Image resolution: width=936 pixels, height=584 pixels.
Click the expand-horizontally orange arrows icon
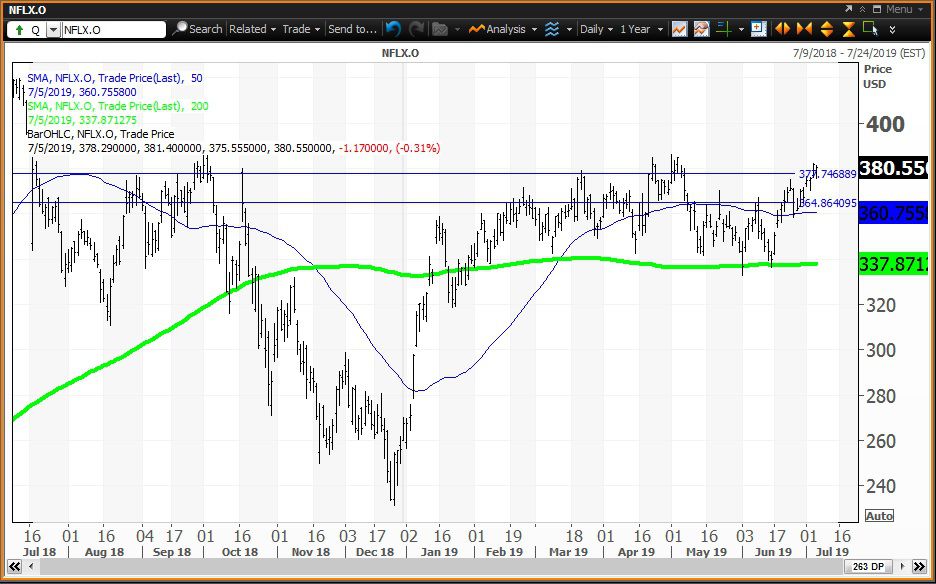(782, 29)
